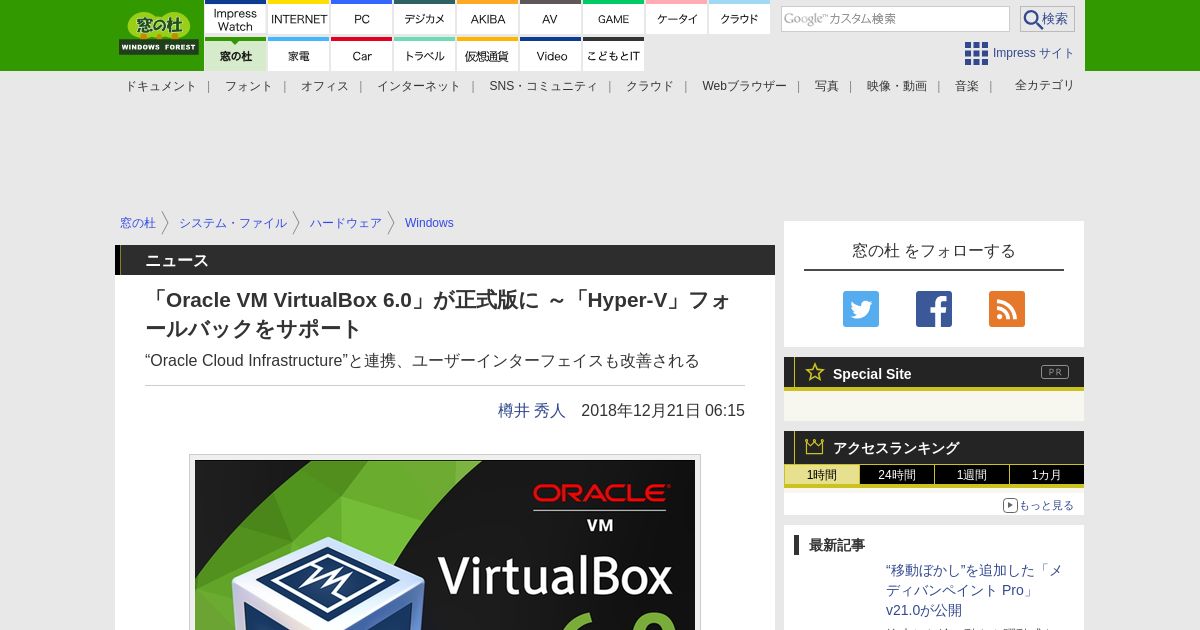The height and width of the screenshot is (630, 1200).
Task: Open the GAME site tab
Action: click(x=613, y=19)
